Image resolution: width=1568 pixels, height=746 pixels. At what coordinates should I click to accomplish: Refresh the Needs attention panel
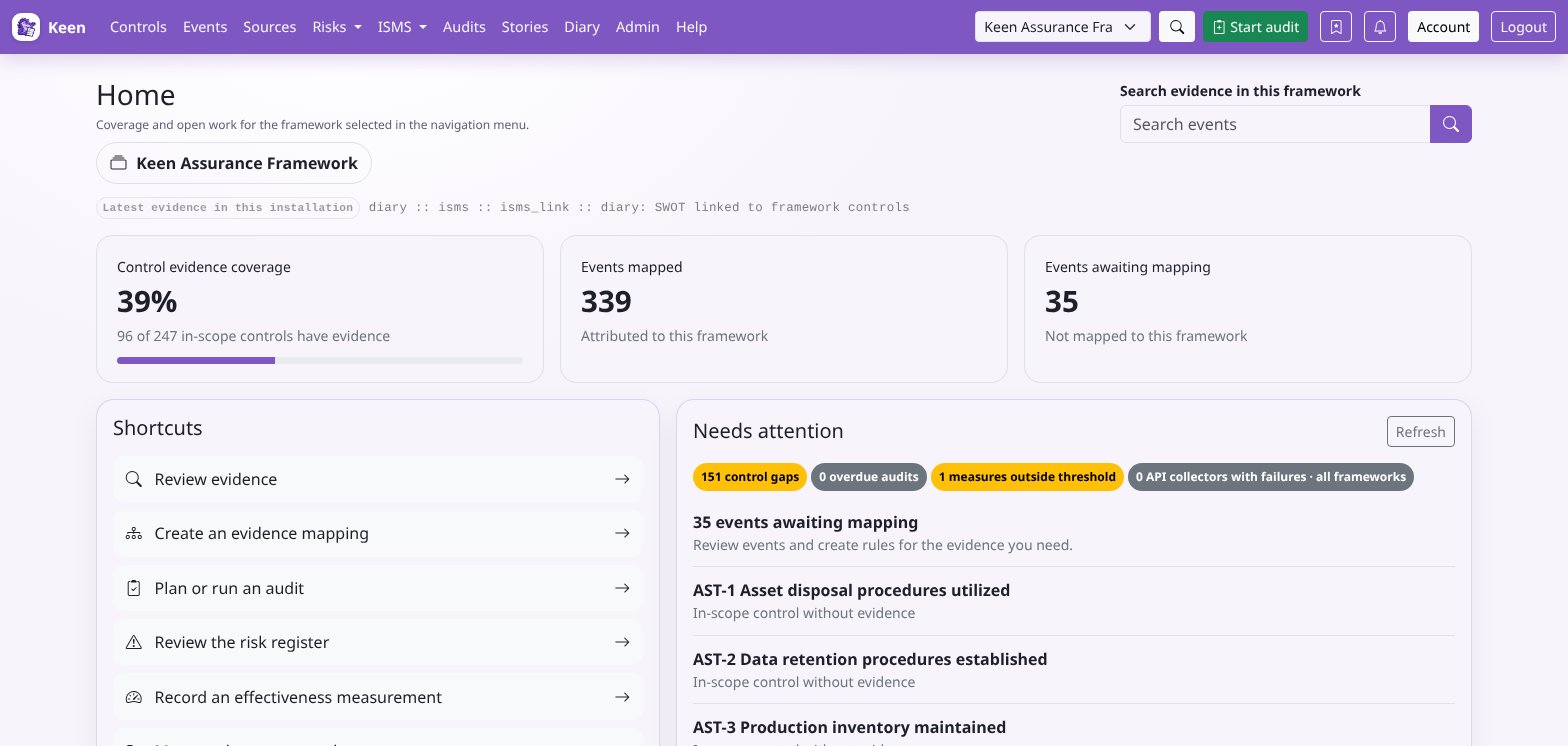tap(1420, 432)
